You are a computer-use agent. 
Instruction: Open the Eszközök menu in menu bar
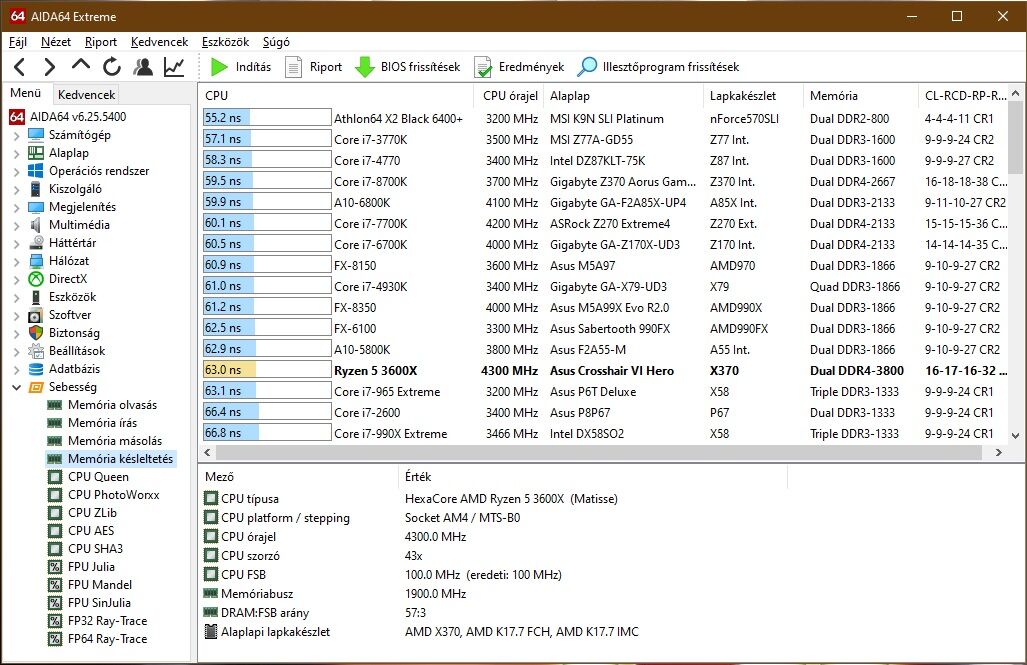(225, 42)
